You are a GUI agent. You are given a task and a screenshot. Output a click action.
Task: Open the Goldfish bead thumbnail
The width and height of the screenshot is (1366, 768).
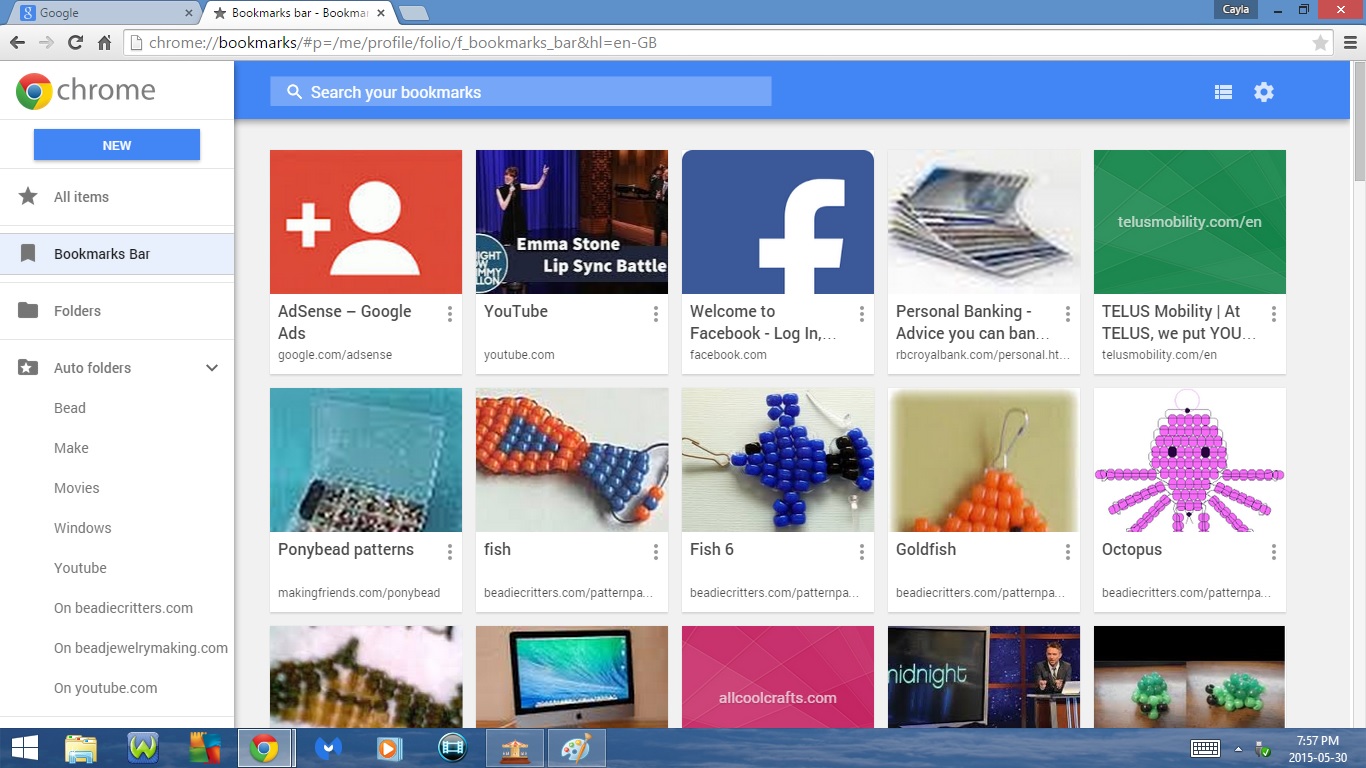coord(984,460)
